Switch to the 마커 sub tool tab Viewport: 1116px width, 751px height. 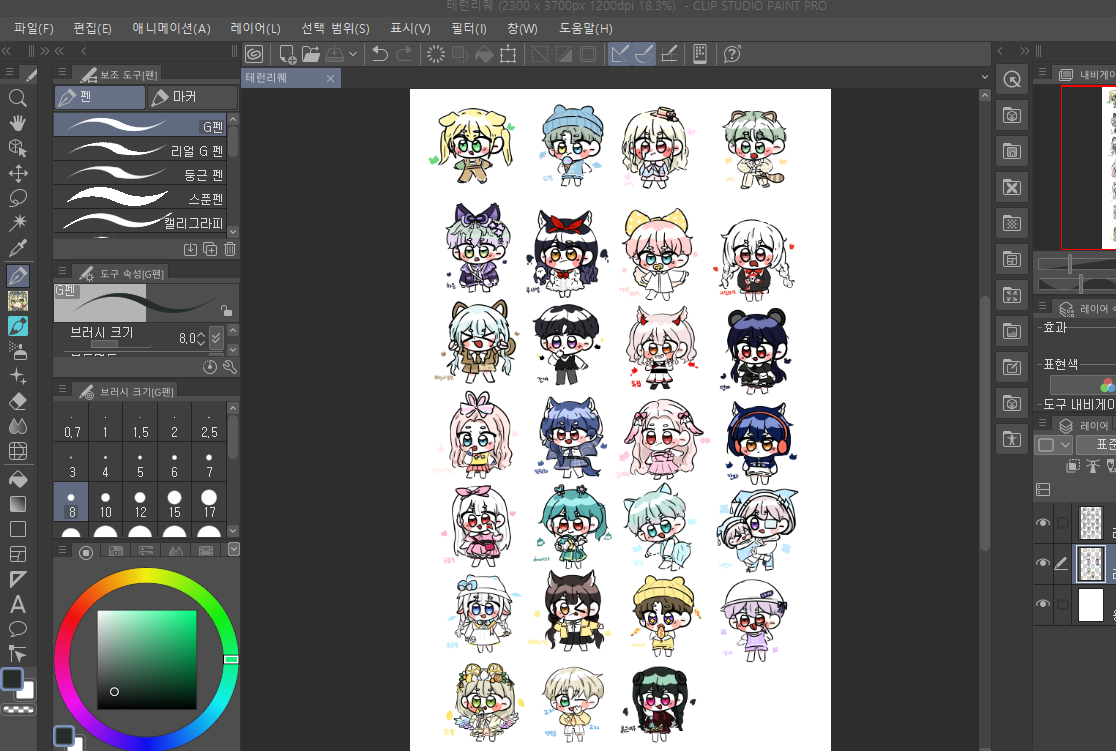point(193,97)
